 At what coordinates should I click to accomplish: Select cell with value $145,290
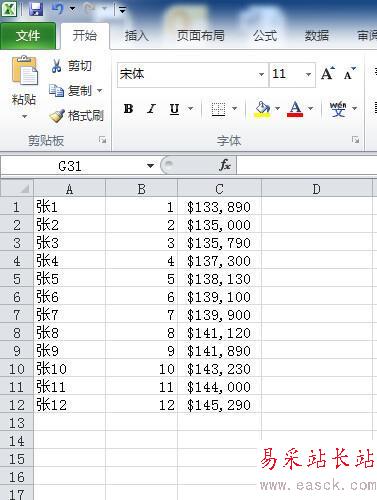(x=219, y=405)
